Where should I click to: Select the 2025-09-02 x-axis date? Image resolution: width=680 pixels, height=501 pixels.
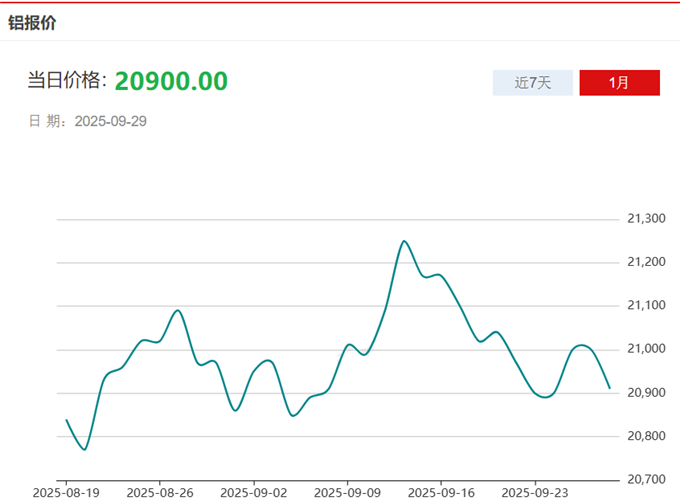point(254,492)
